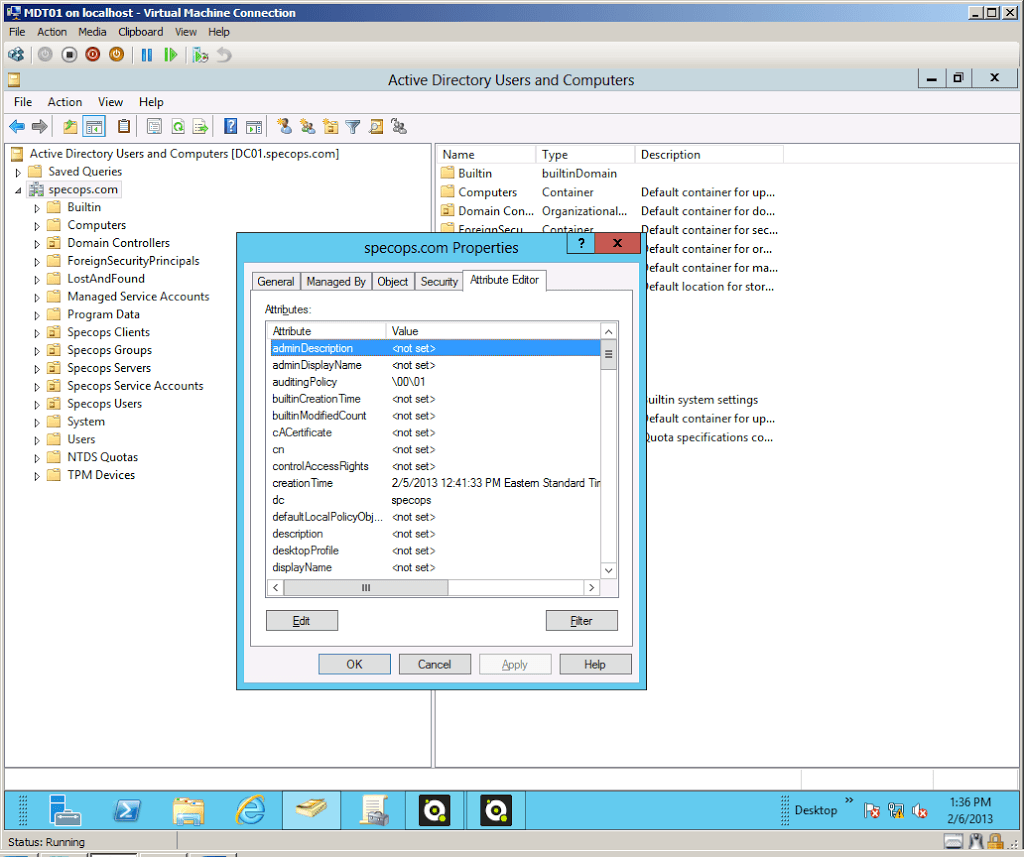Toggle the Show/Hide Action Pane icon
The image size is (1024, 857).
pyautogui.click(x=254, y=126)
